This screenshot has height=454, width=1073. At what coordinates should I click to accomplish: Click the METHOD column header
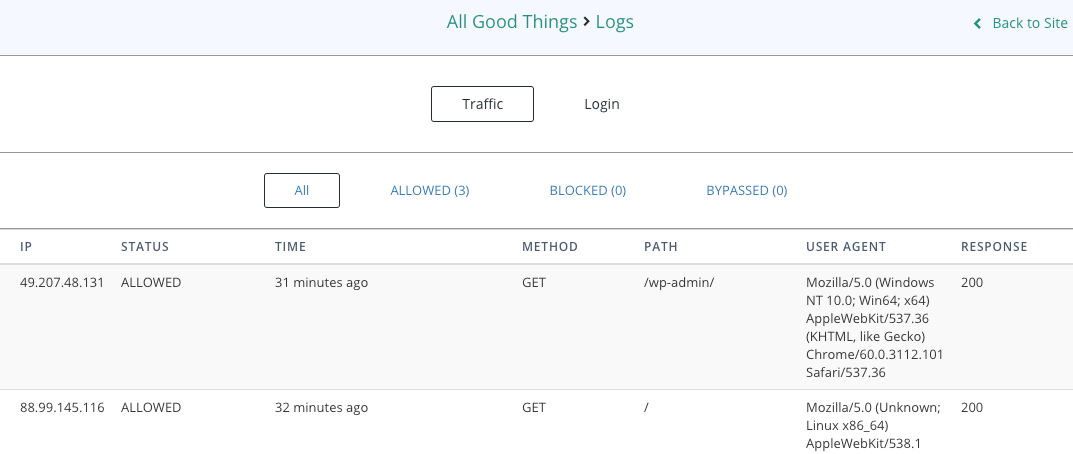point(550,247)
